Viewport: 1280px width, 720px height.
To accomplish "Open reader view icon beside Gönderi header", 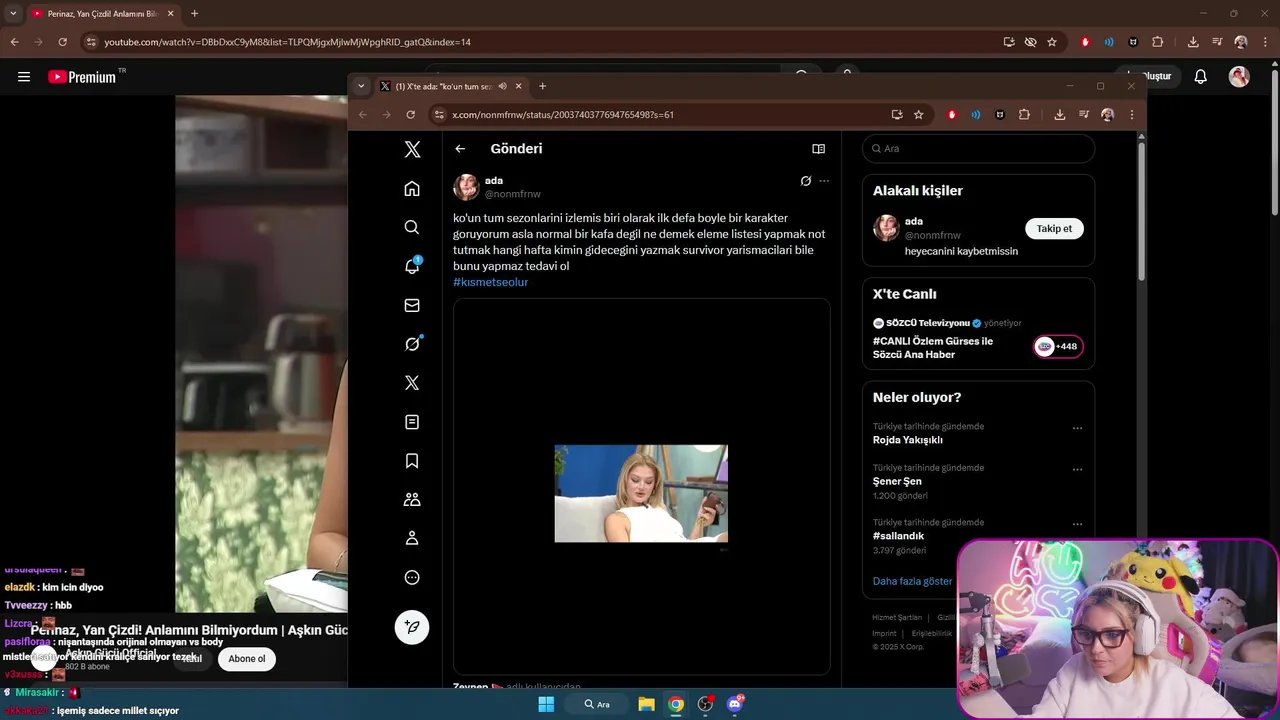I will coord(818,149).
